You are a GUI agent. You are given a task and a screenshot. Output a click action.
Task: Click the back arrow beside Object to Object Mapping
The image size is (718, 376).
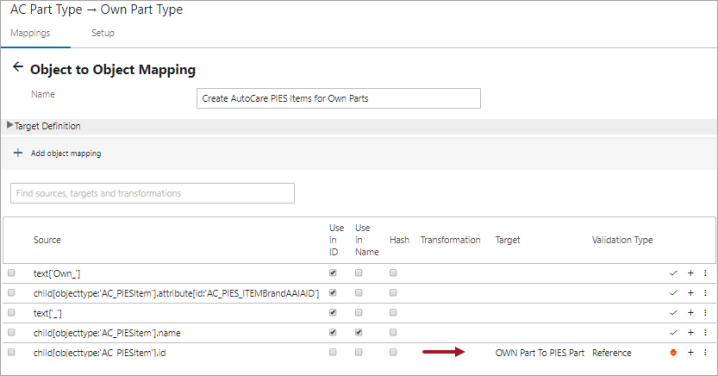coord(17,67)
